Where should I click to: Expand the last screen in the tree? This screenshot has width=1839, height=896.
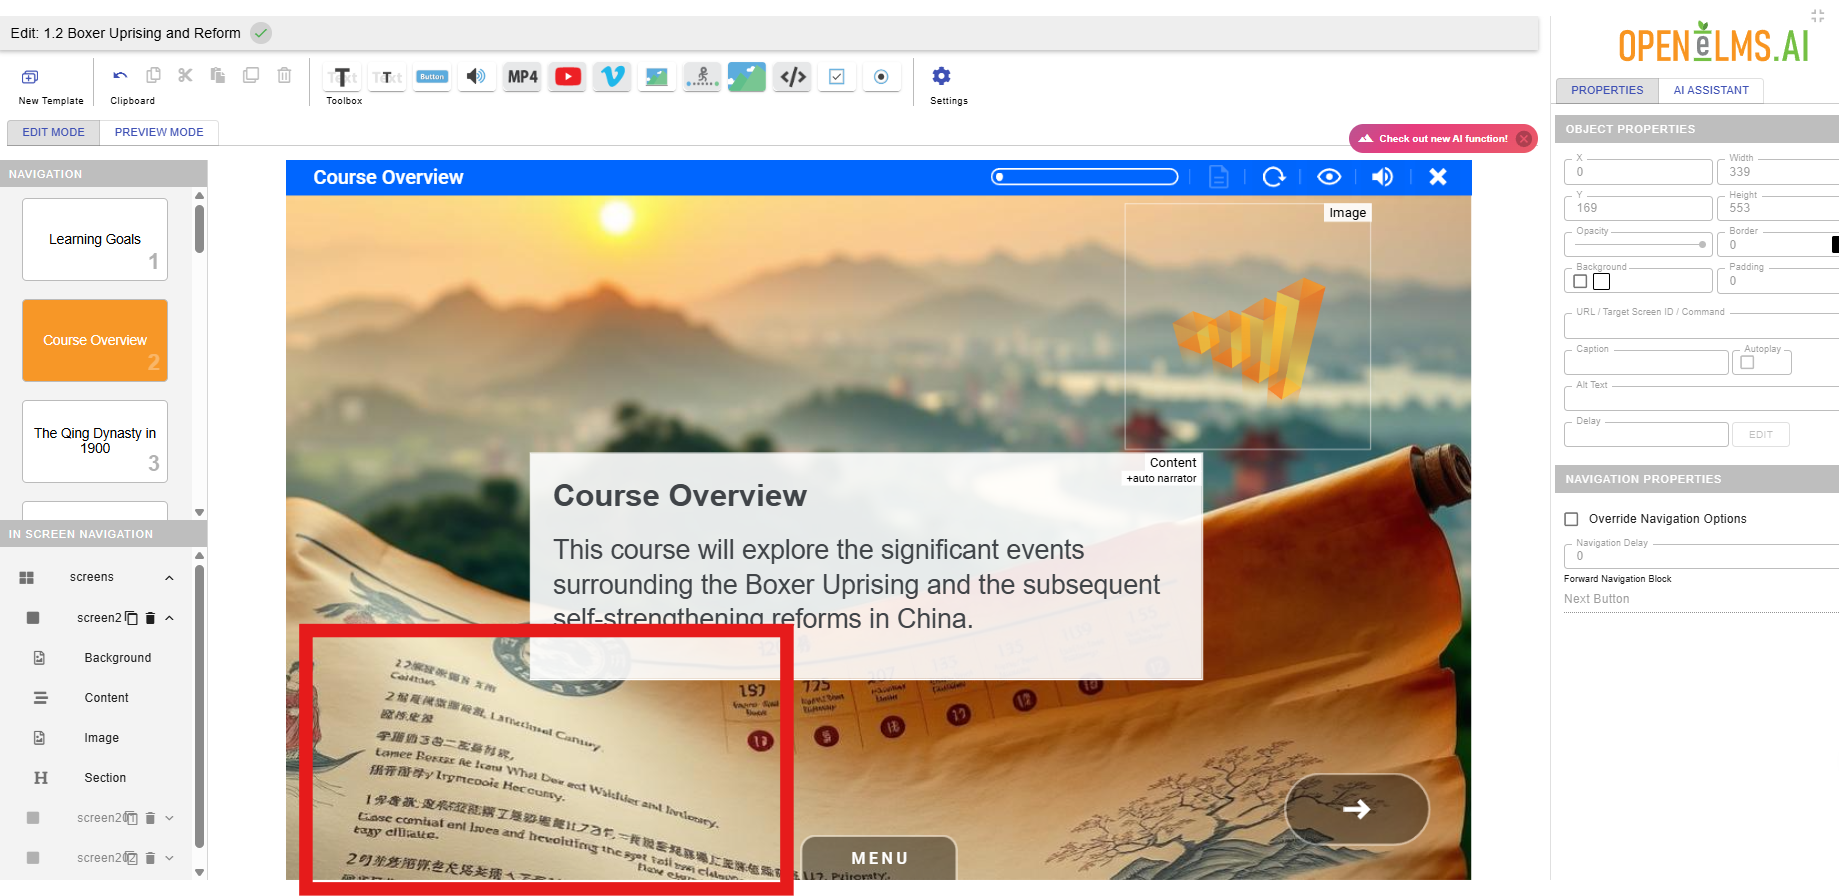[x=169, y=858]
